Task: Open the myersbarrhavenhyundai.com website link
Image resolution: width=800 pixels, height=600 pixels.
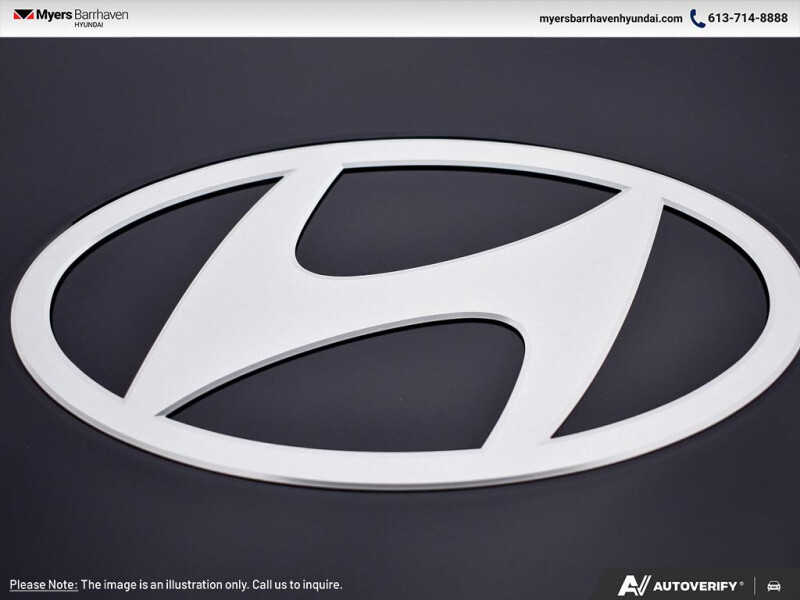Action: (x=610, y=18)
